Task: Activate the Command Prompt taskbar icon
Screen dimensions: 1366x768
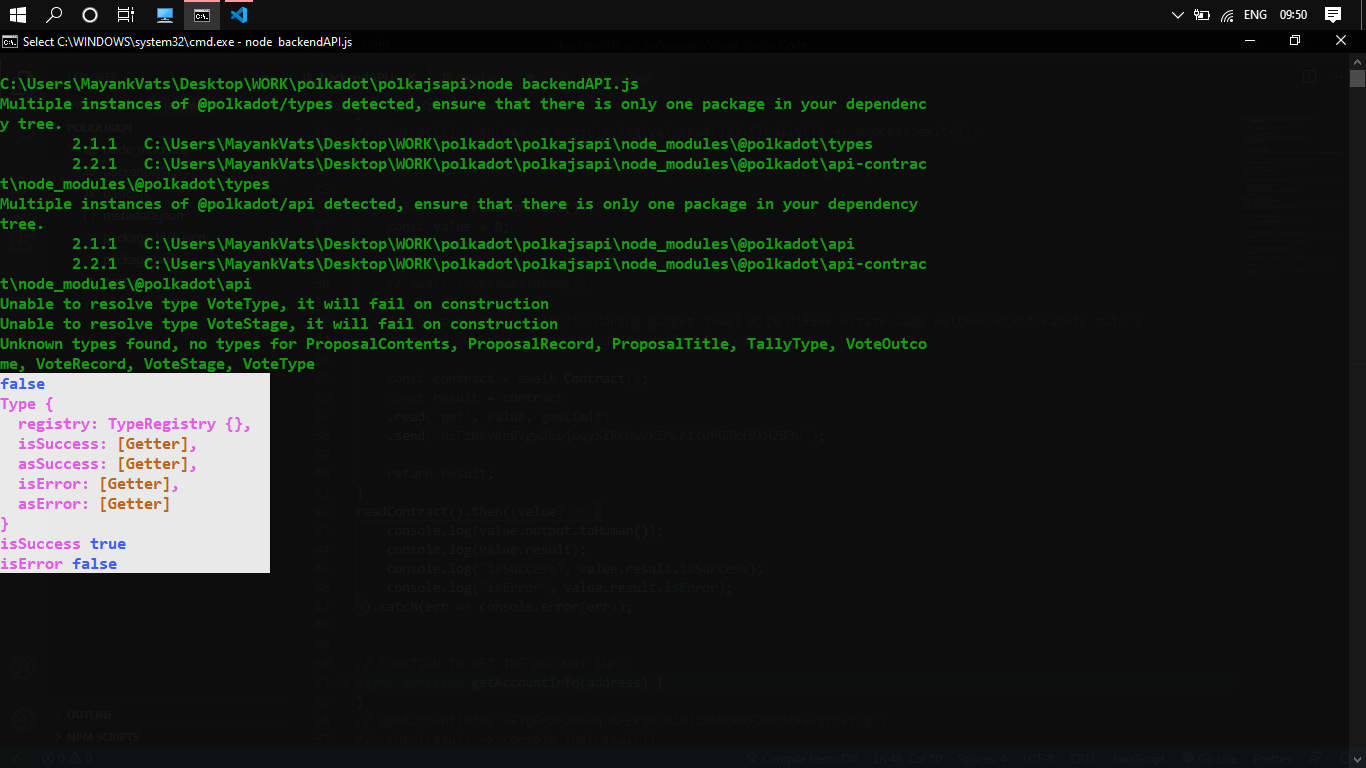Action: pyautogui.click(x=202, y=15)
